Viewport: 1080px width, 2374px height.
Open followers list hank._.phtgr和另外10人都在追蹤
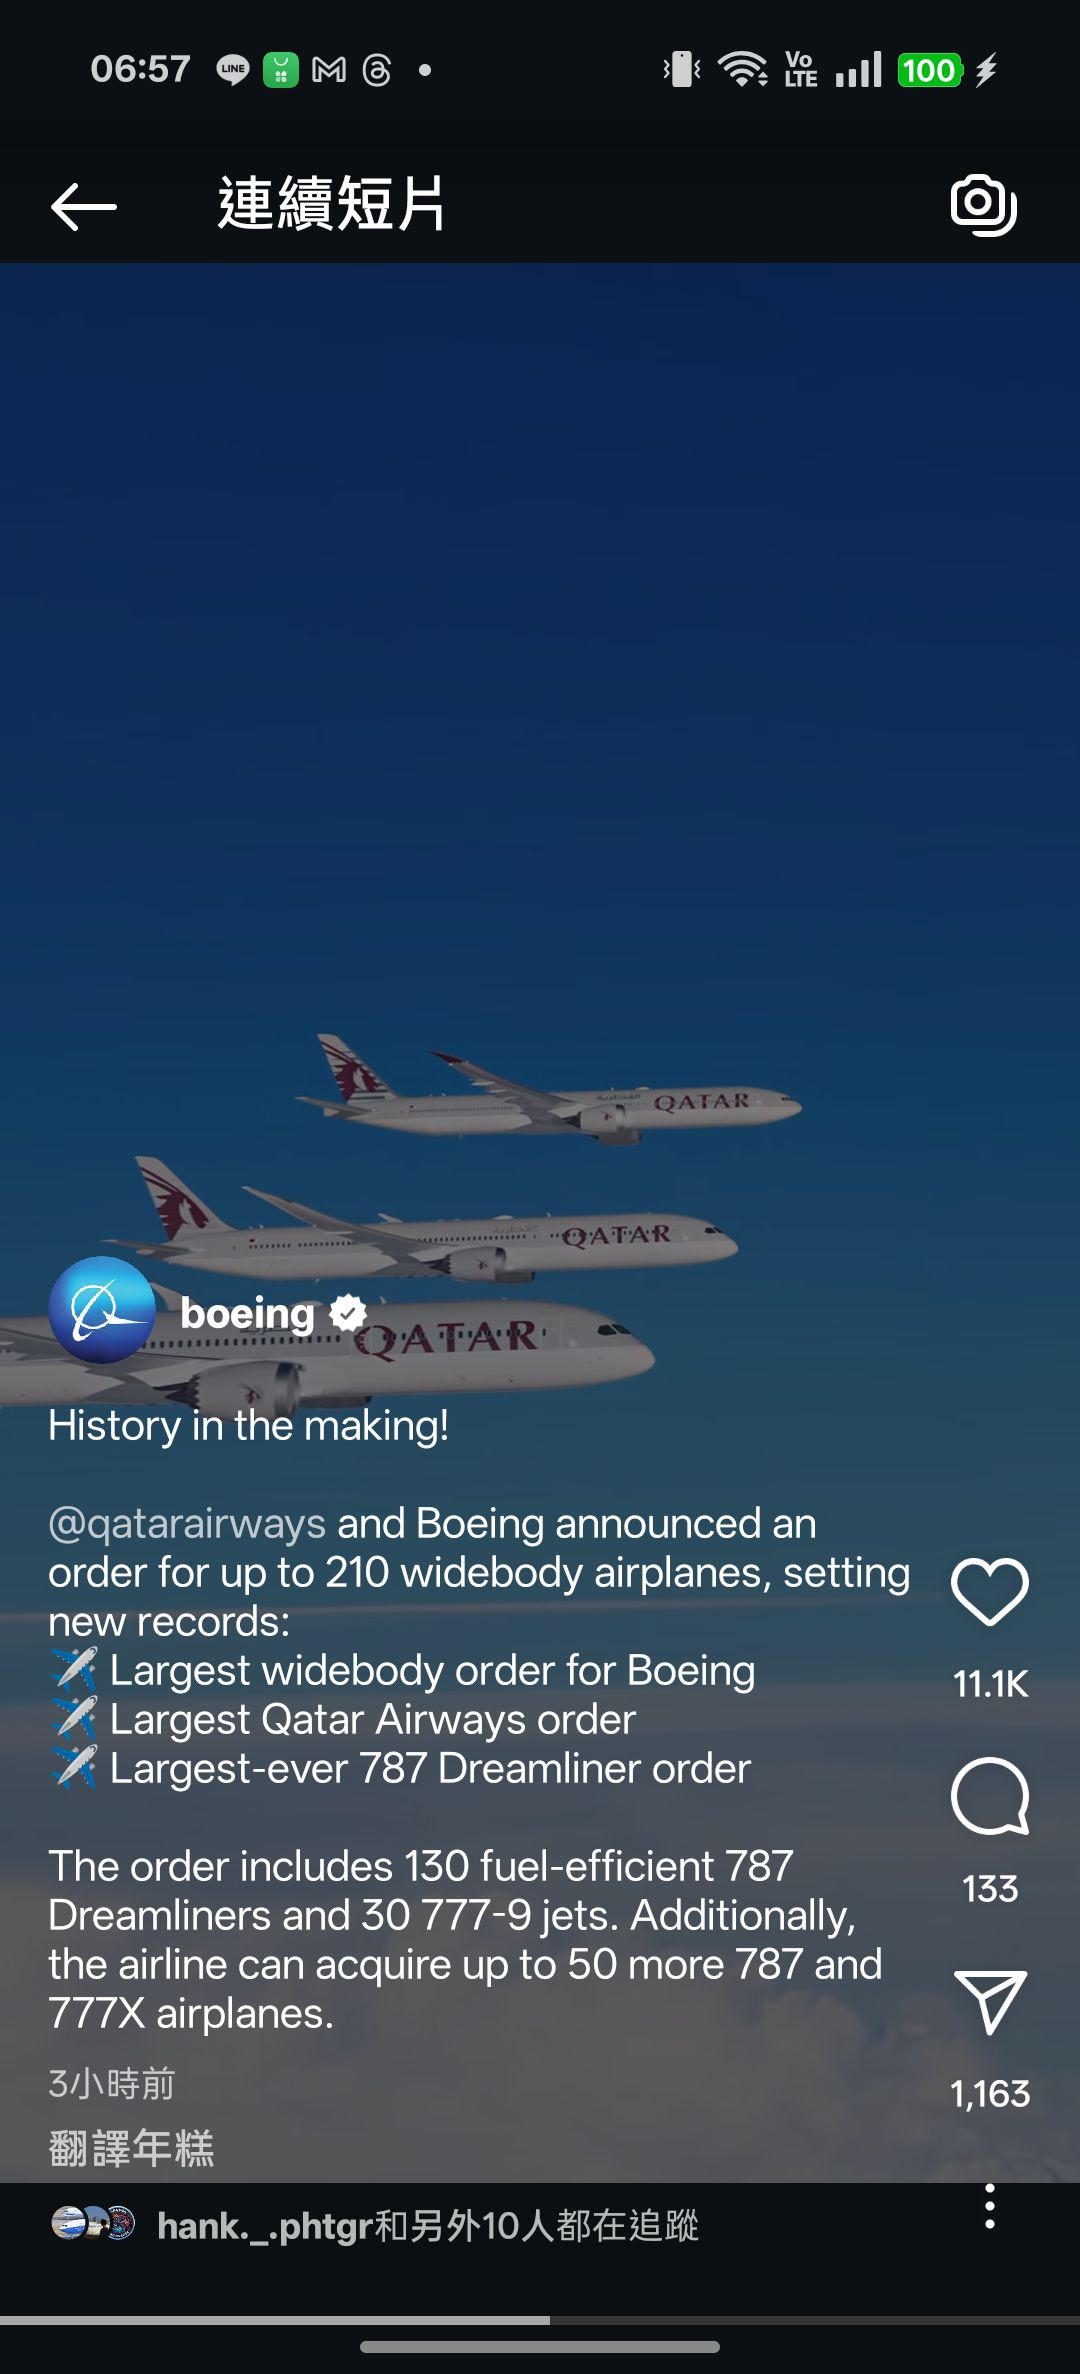pyautogui.click(x=428, y=2226)
